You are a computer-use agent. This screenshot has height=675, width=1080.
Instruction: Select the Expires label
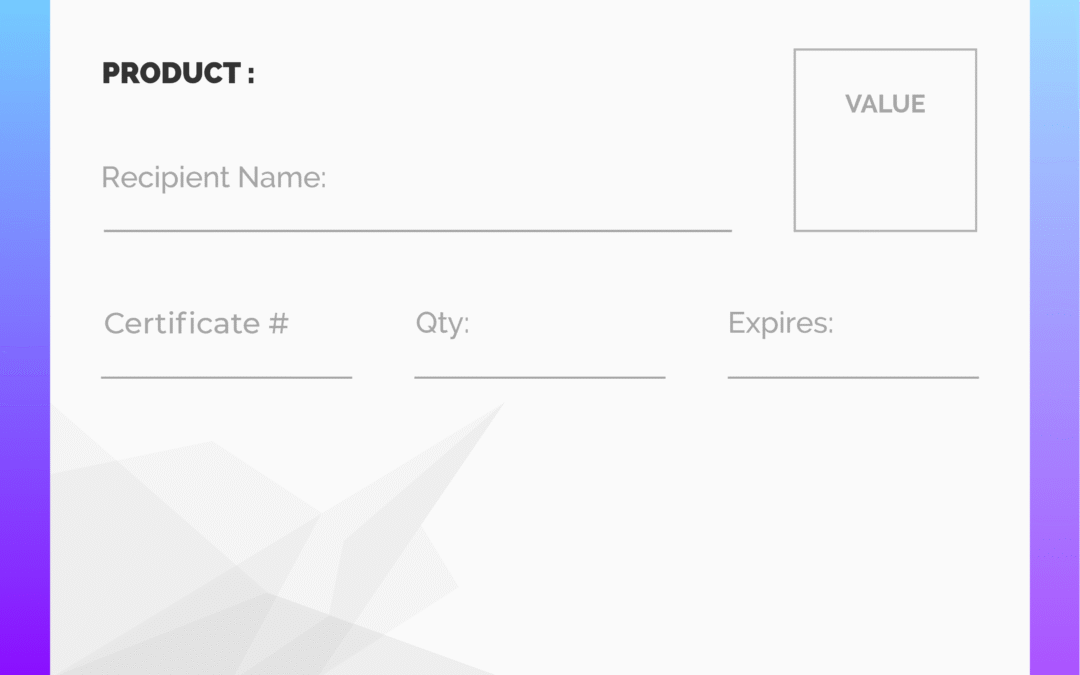pyautogui.click(x=780, y=323)
